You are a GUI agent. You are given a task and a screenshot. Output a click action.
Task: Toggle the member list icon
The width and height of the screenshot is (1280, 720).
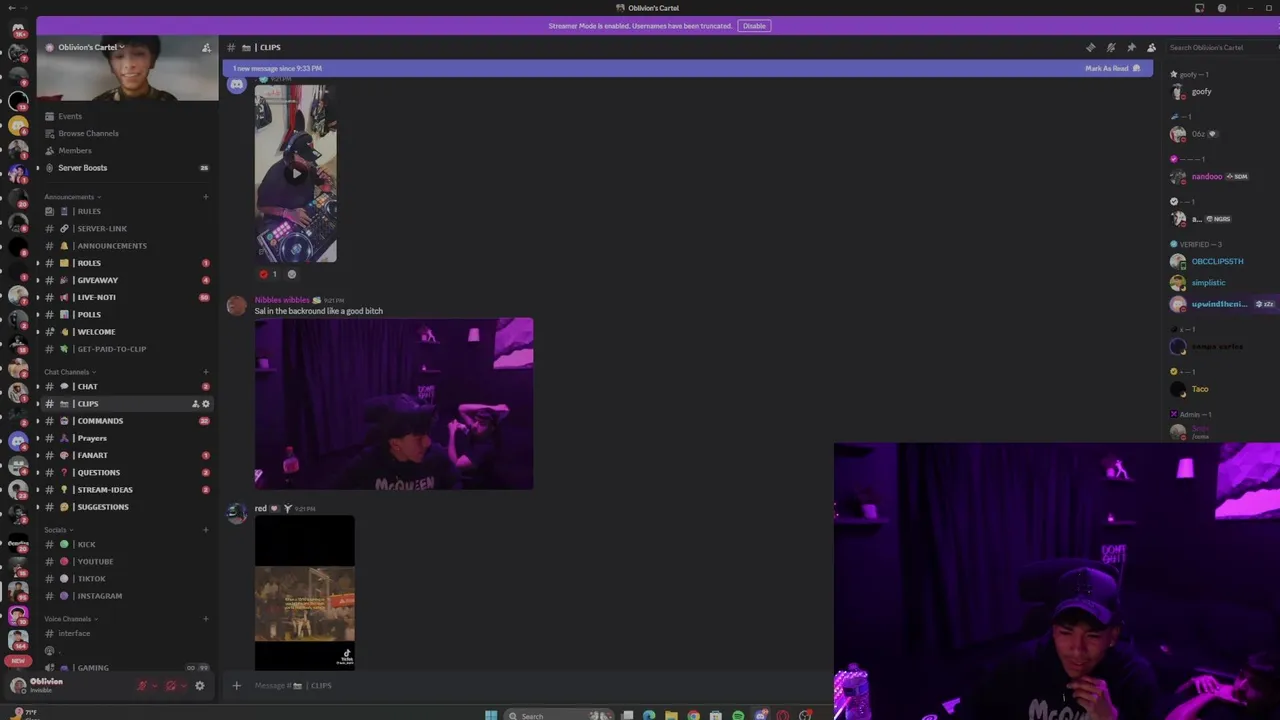(1151, 47)
